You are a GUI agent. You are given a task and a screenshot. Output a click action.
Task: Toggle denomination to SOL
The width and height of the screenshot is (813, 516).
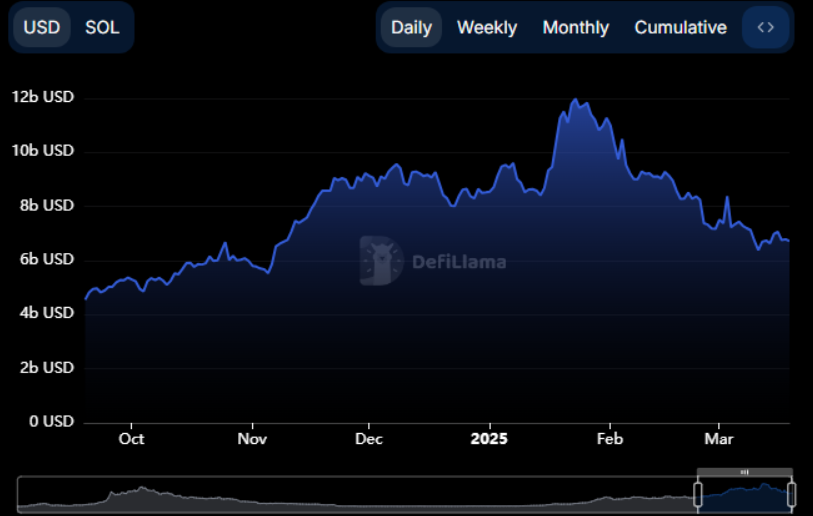[x=102, y=27]
